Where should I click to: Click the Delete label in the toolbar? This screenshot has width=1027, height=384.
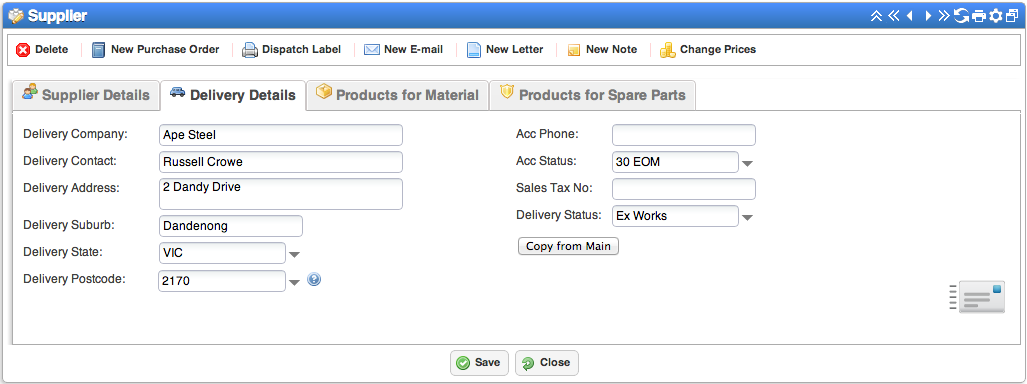(x=52, y=50)
